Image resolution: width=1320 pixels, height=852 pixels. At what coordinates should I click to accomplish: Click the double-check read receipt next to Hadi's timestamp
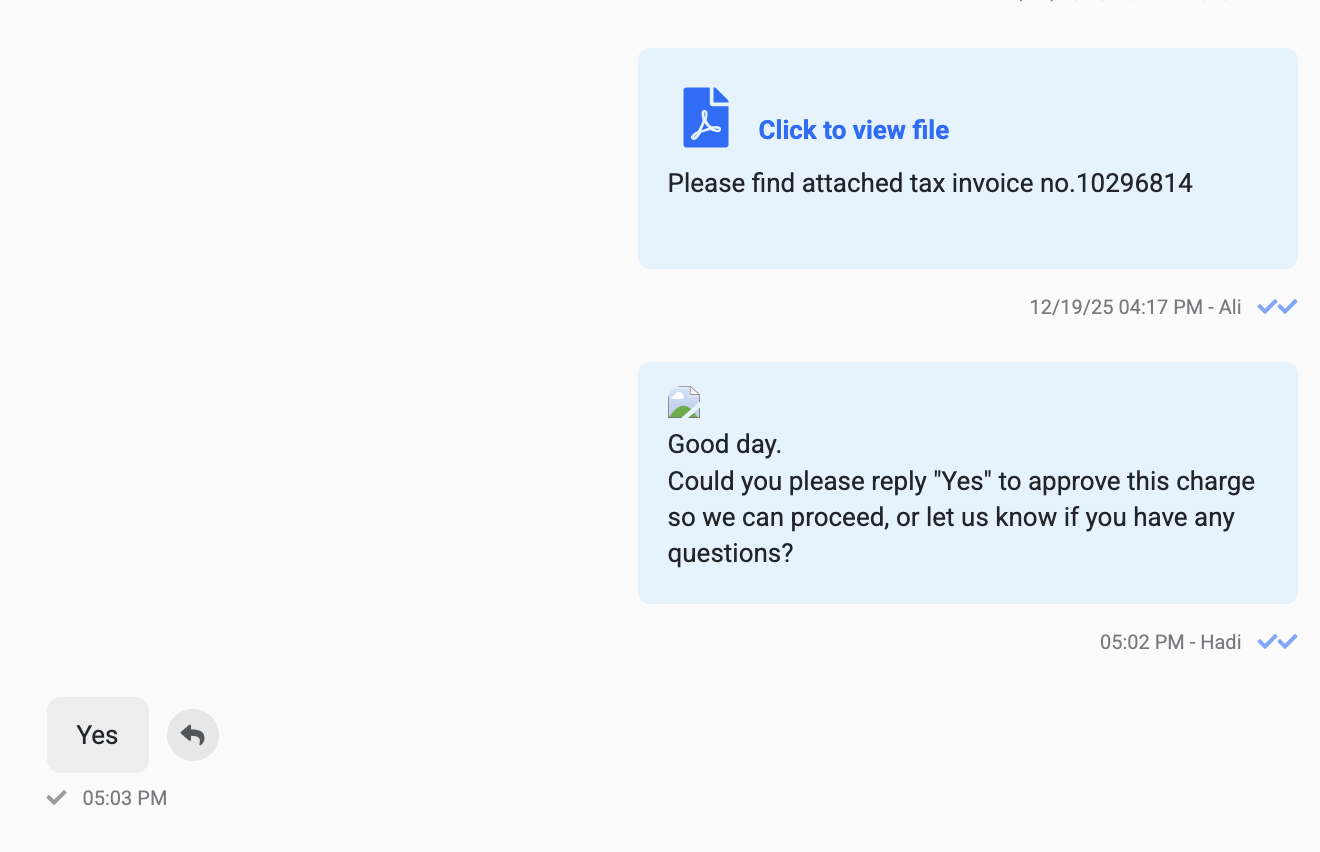click(1277, 642)
